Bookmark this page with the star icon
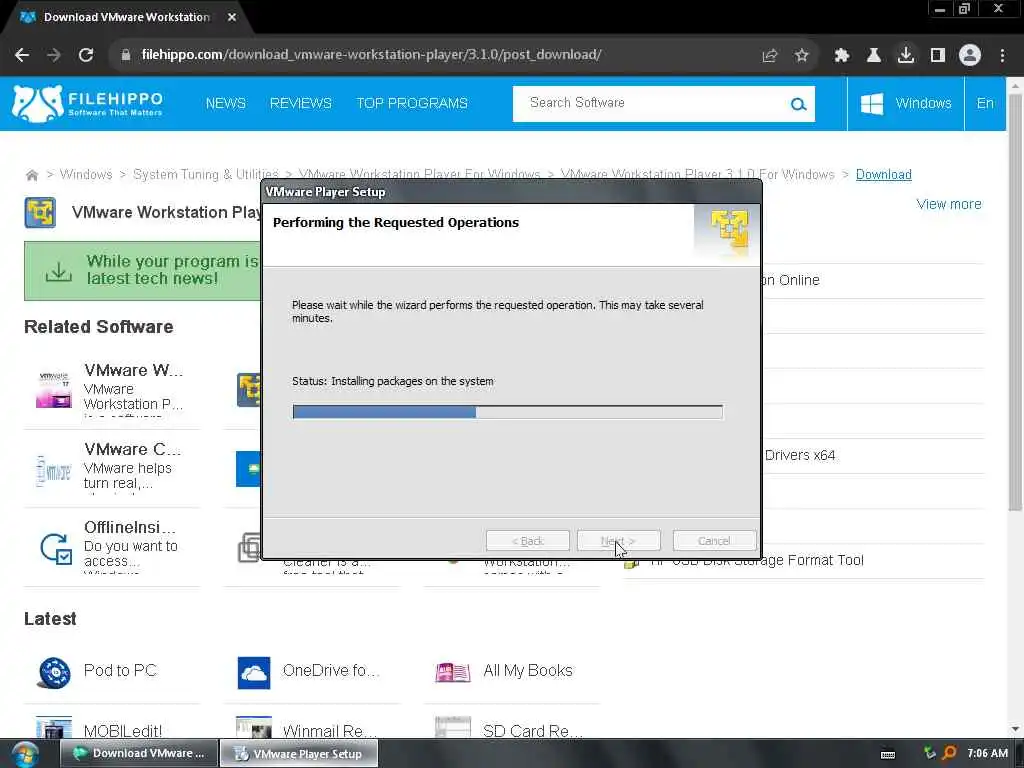1024x768 pixels. tap(802, 56)
